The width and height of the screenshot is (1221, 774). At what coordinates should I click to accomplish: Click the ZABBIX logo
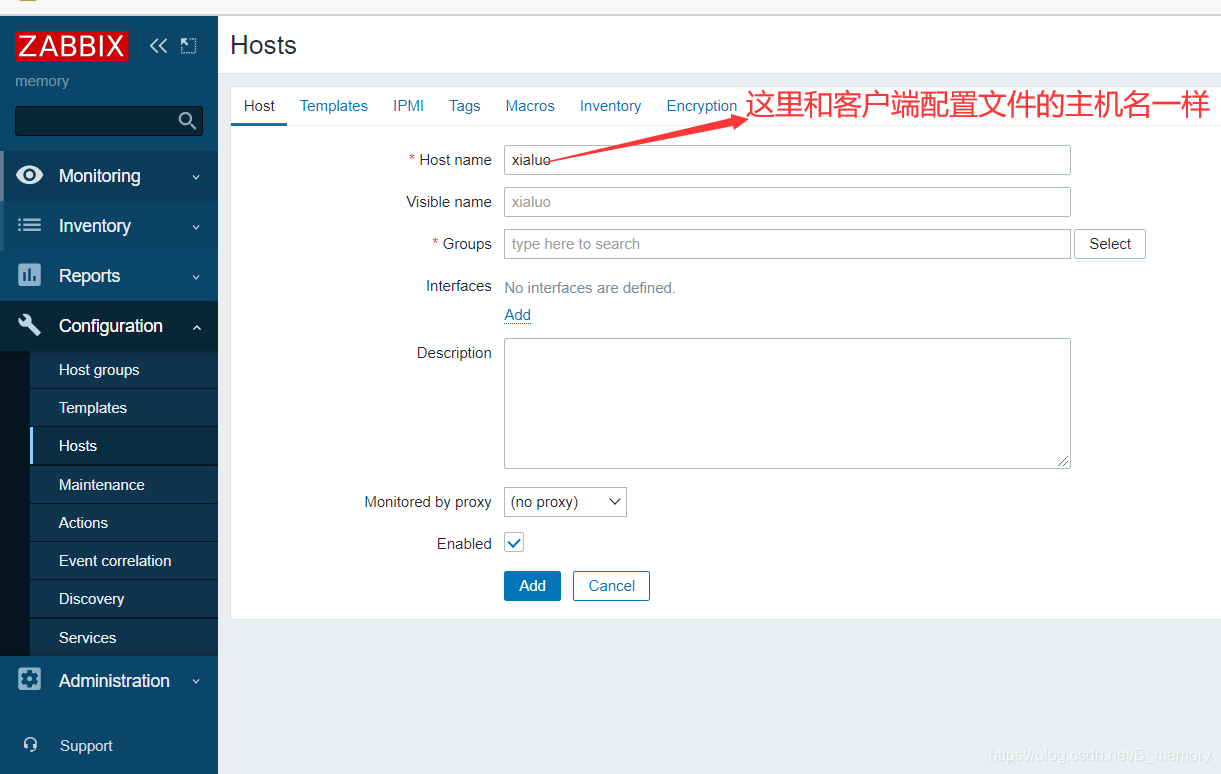71,46
